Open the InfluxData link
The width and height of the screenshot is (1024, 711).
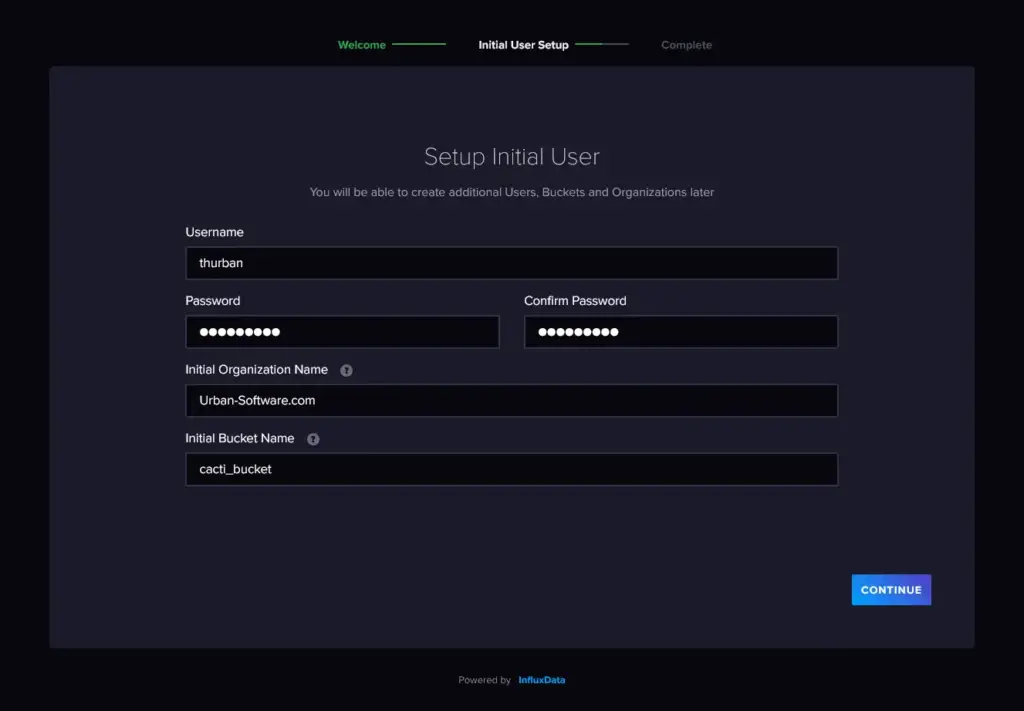tap(541, 679)
